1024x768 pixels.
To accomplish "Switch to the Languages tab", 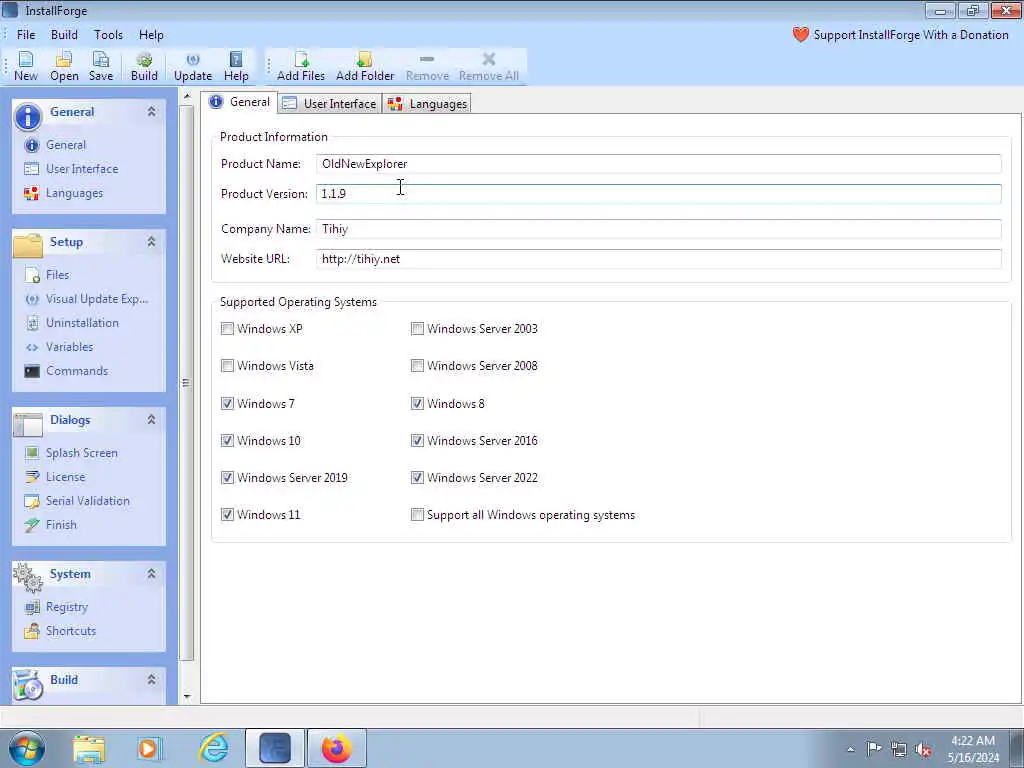I will 427,104.
